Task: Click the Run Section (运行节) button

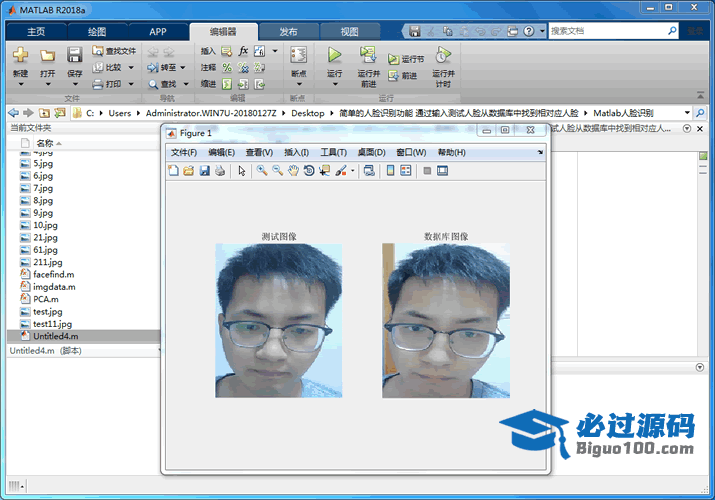Action: point(406,59)
